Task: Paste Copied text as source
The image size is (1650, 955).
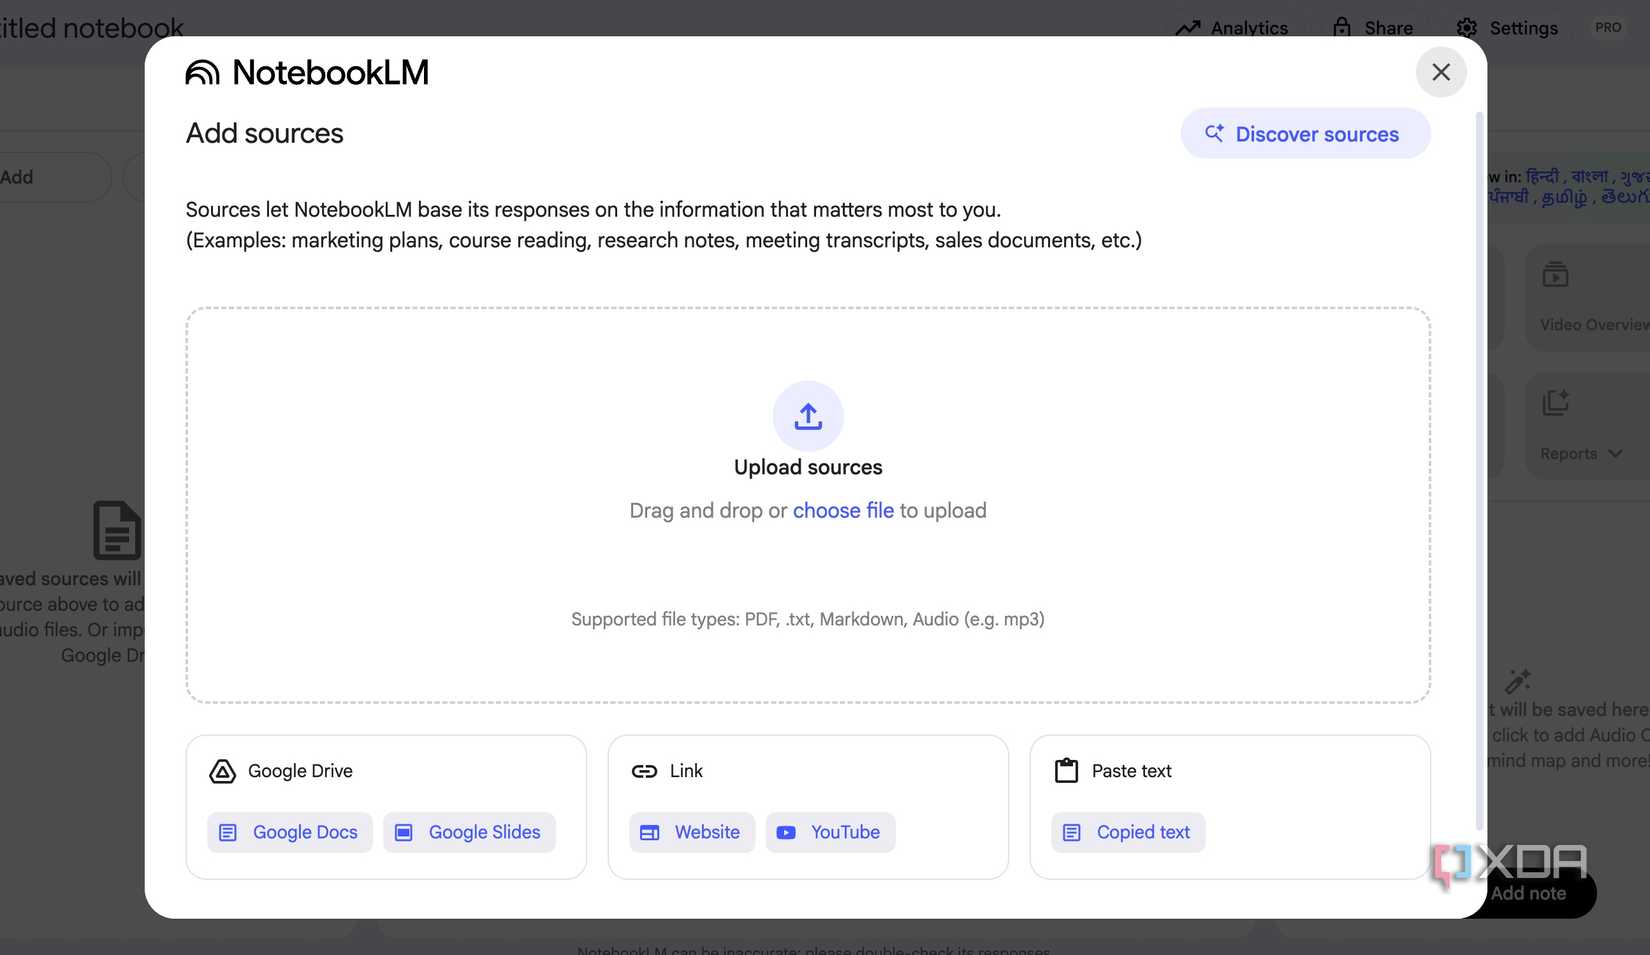Action: (x=1128, y=832)
